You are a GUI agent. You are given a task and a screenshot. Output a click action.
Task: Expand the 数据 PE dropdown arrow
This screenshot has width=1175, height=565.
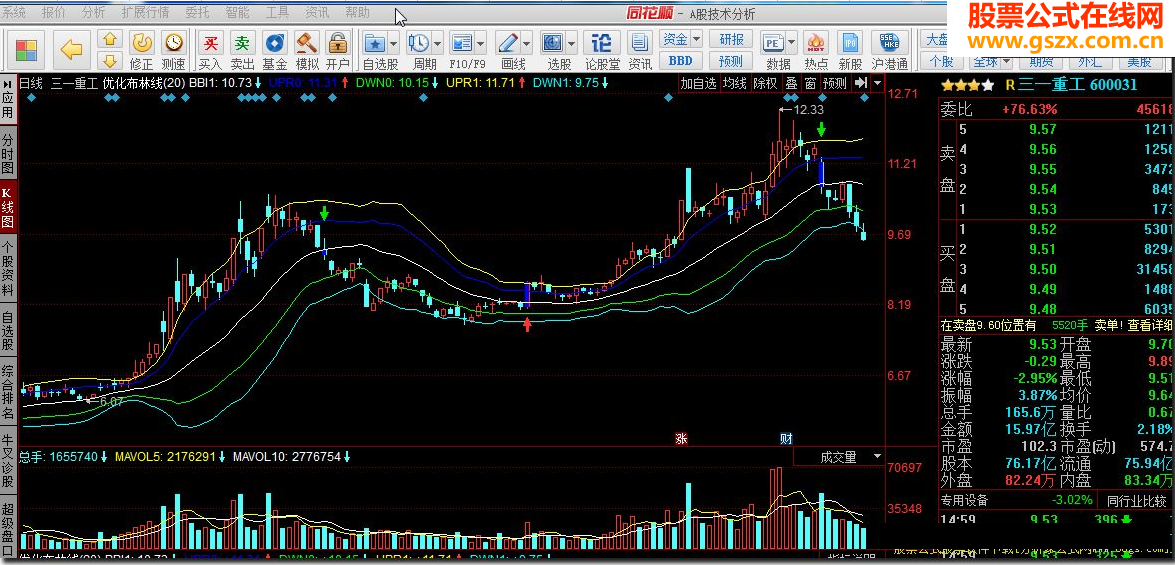[791, 43]
